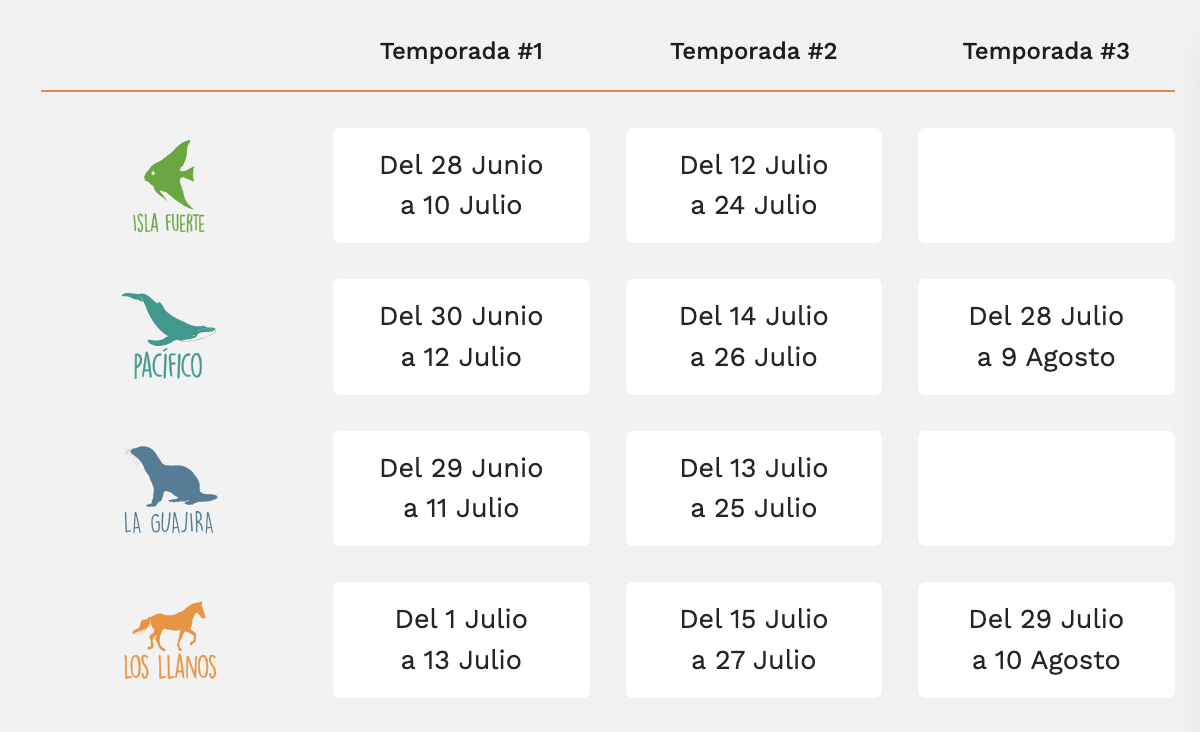Click the orange Los Llanos horse icon
The height and width of the screenshot is (732, 1200).
pyautogui.click(x=169, y=625)
